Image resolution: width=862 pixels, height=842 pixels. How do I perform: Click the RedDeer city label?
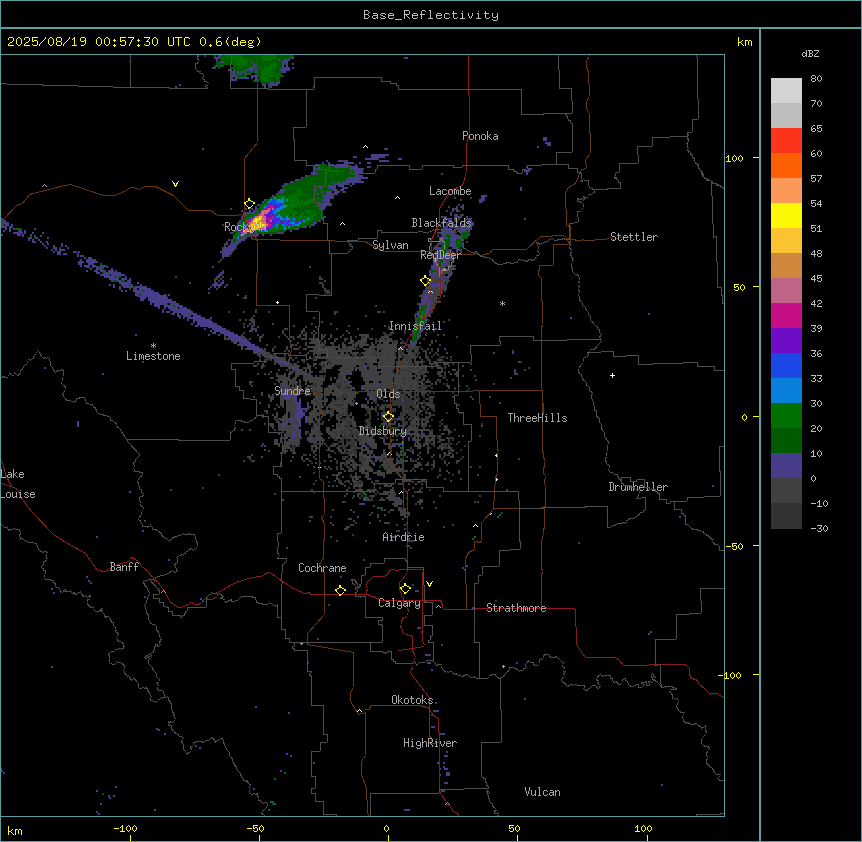pyautogui.click(x=440, y=255)
